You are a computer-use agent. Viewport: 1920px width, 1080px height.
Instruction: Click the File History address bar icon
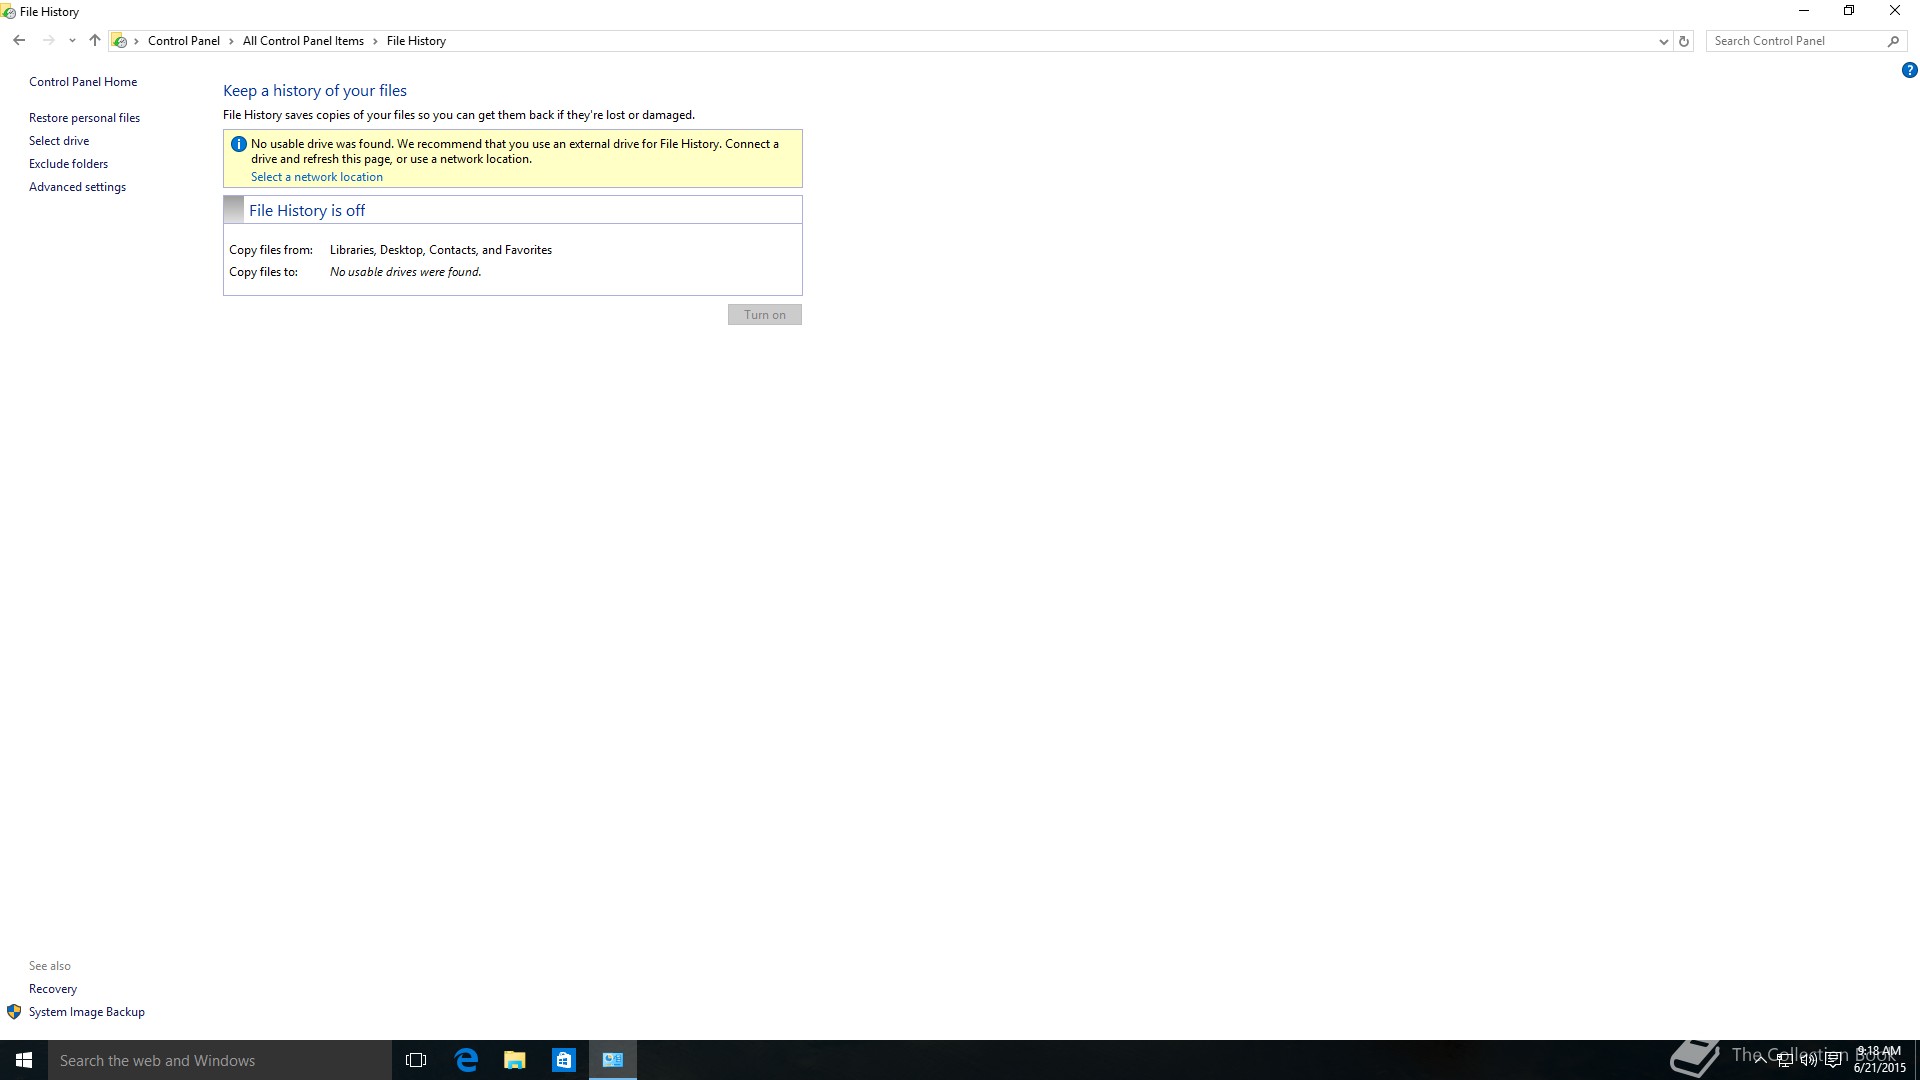click(119, 41)
